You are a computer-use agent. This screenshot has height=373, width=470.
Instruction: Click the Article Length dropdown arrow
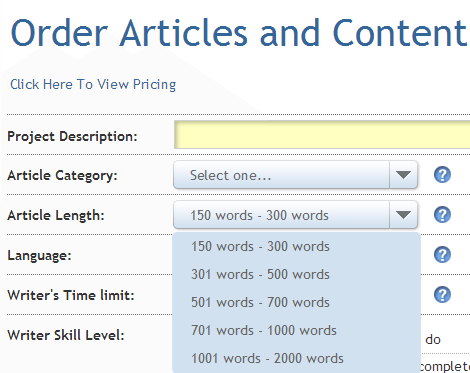(x=403, y=215)
